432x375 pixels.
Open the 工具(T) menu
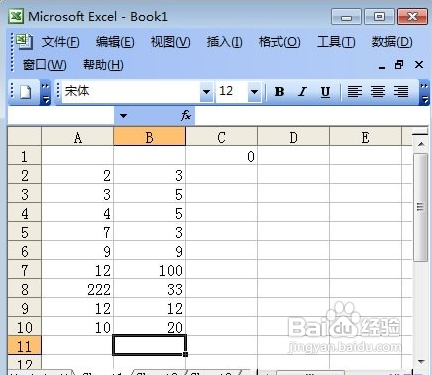(336, 42)
